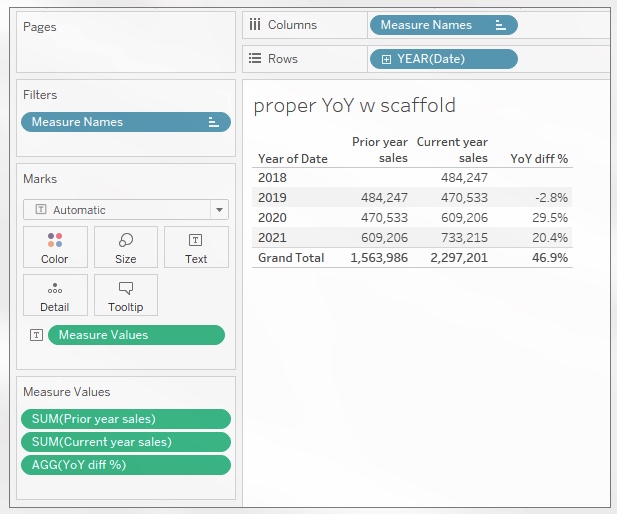Click the Measure Values pill on Marks card
This screenshot has width=617, height=514.
pyautogui.click(x=136, y=335)
